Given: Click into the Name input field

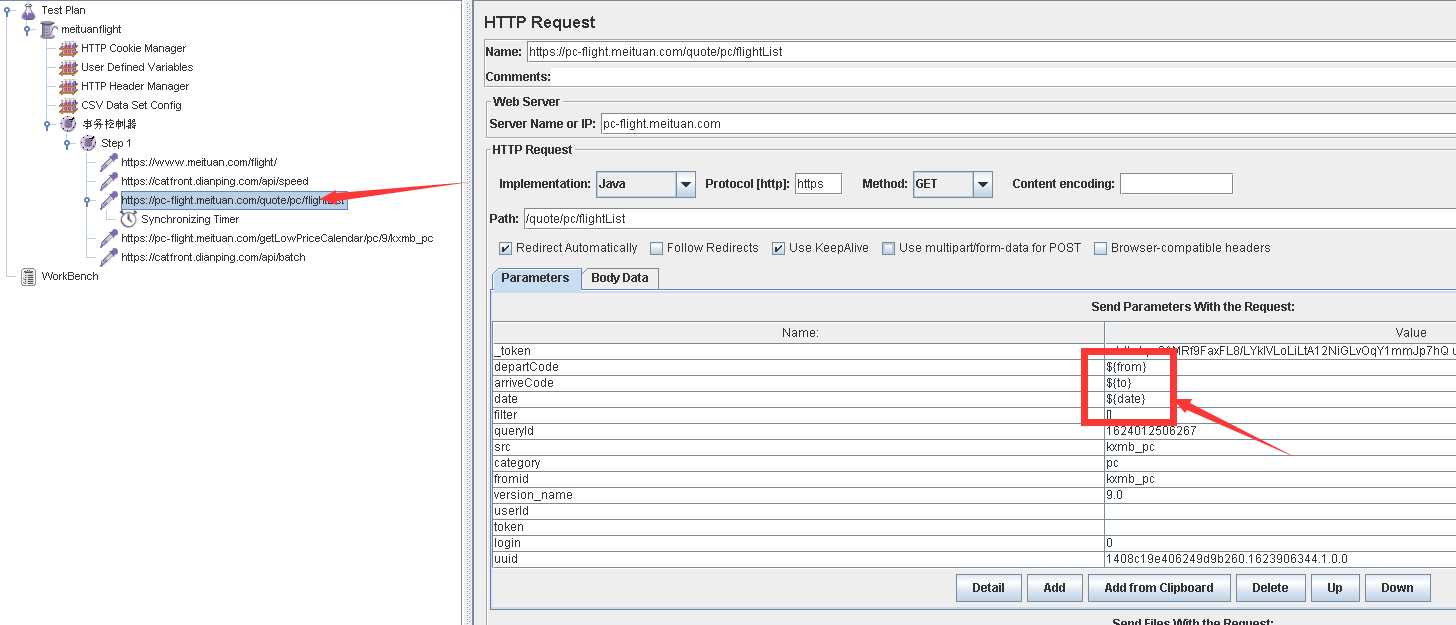Looking at the screenshot, I should pos(990,52).
